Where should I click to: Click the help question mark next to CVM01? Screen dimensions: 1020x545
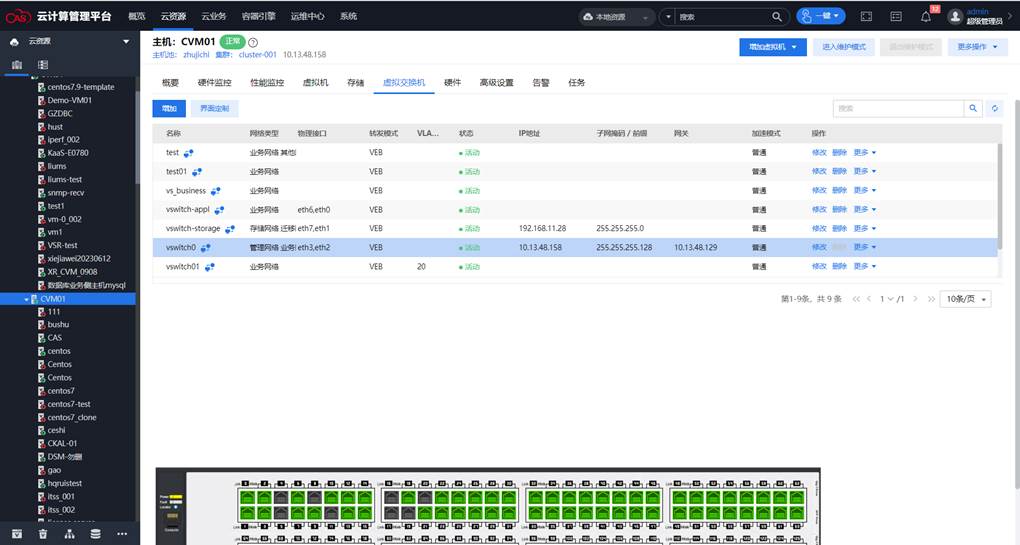pos(253,42)
